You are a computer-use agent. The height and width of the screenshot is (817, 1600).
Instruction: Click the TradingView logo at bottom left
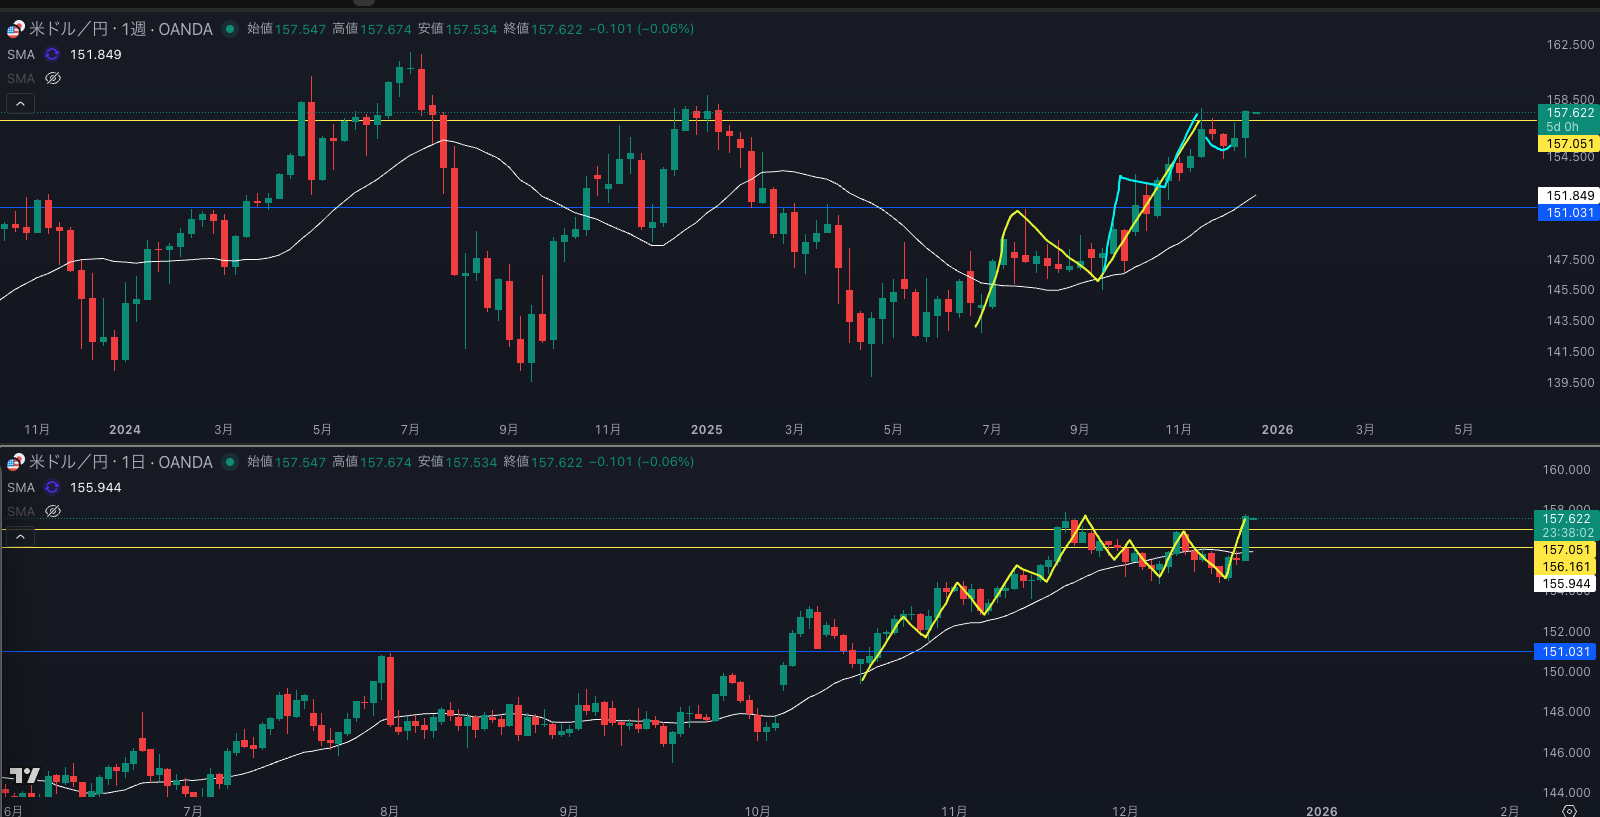click(x=25, y=776)
